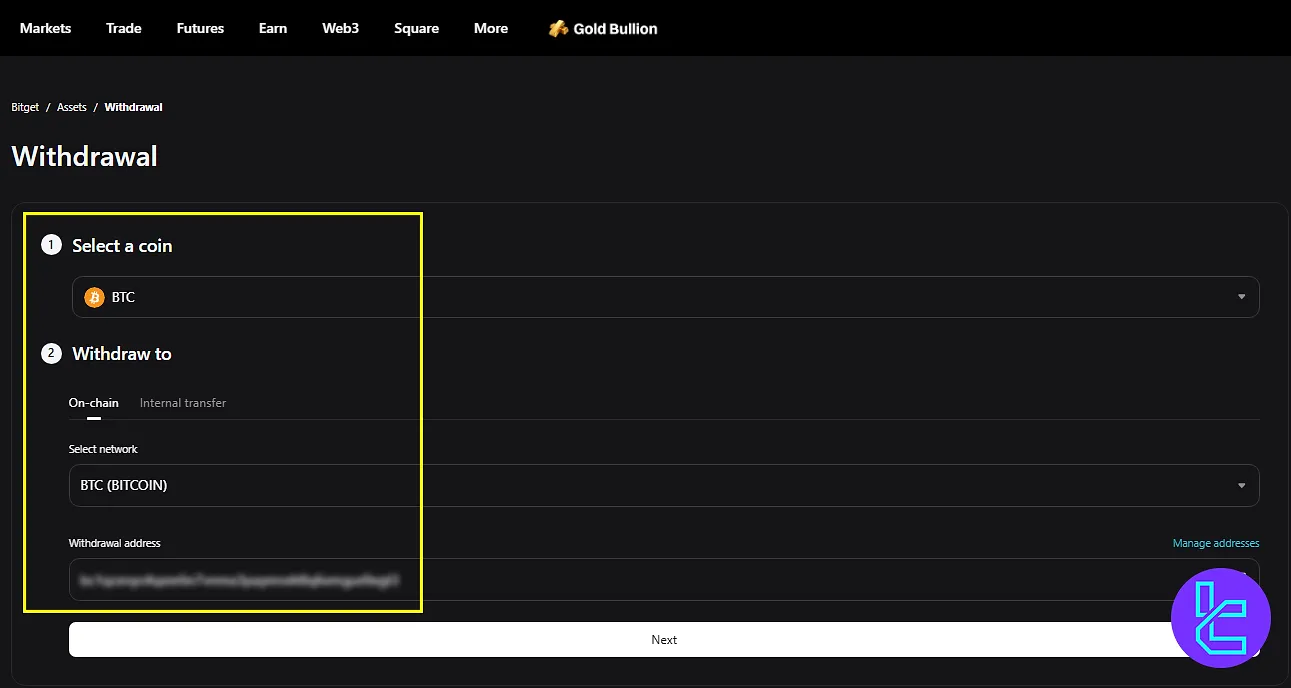The image size is (1291, 688).
Task: Click the Withdrawal breadcrumb text
Action: [133, 107]
